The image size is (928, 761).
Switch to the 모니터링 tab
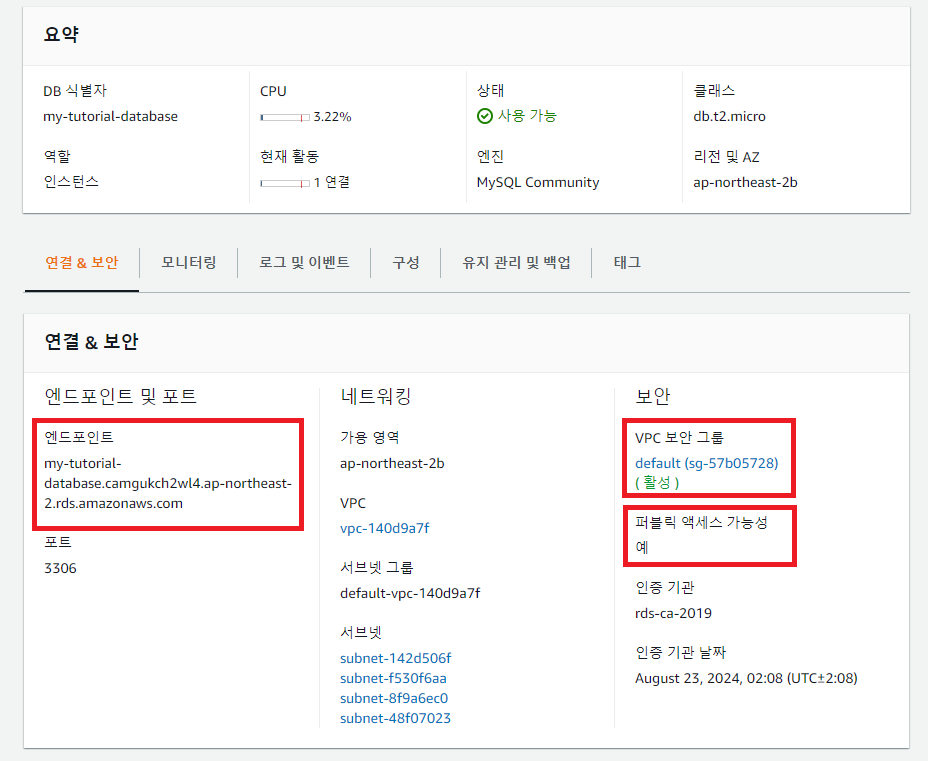pos(189,263)
